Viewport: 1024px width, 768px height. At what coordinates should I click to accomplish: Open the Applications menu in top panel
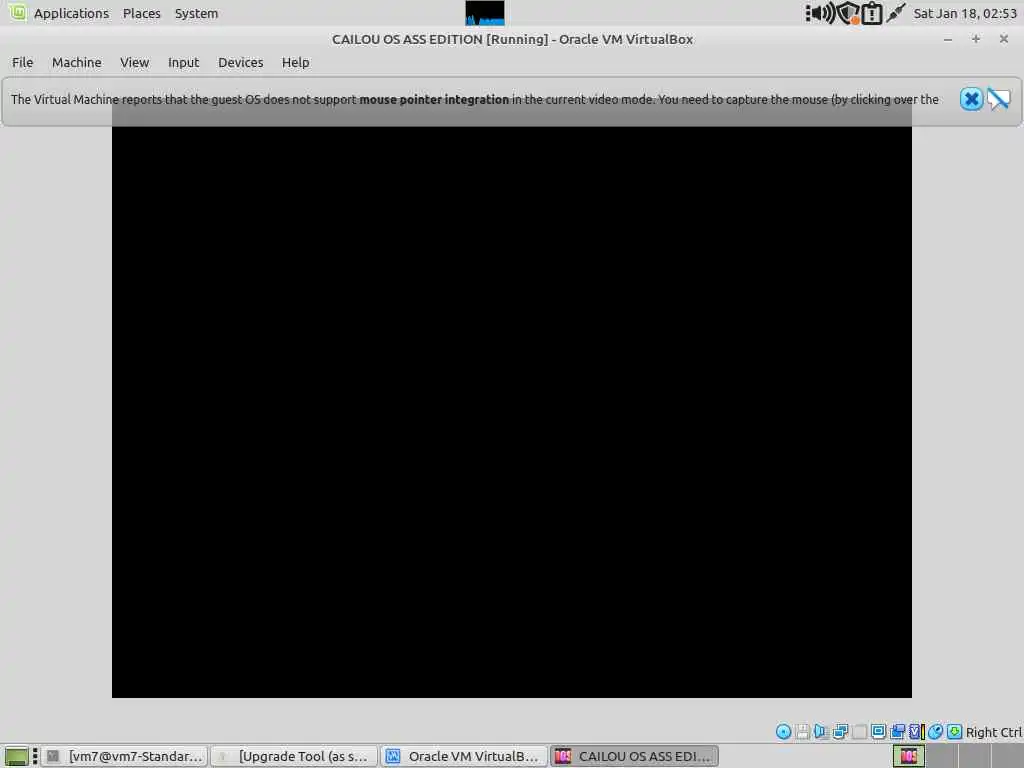coord(71,13)
